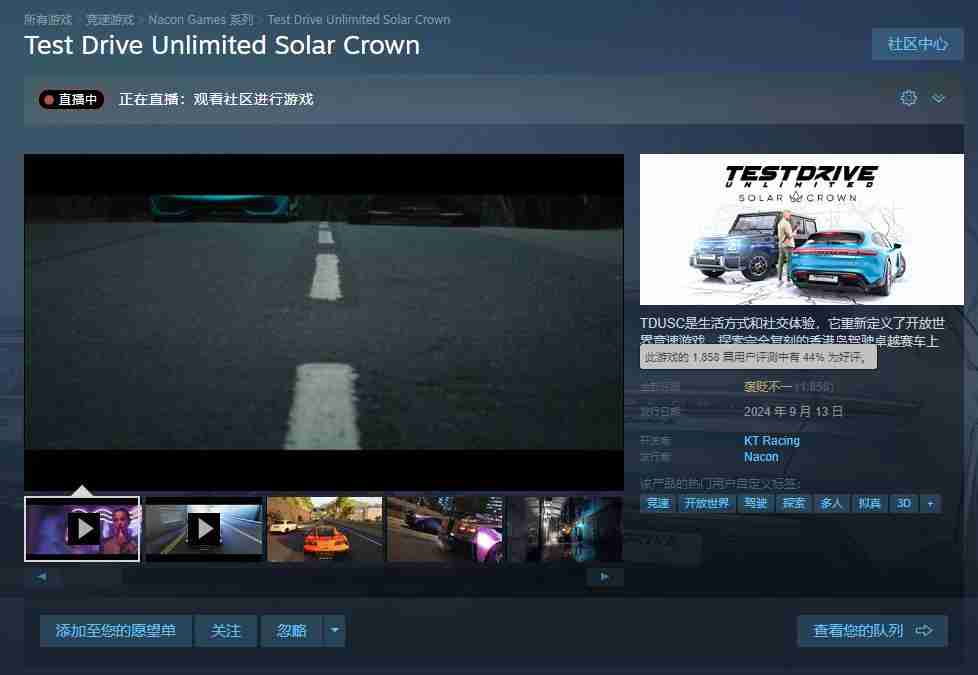
Task: Click the right arrow to scroll thumbnails
Action: tap(604, 576)
